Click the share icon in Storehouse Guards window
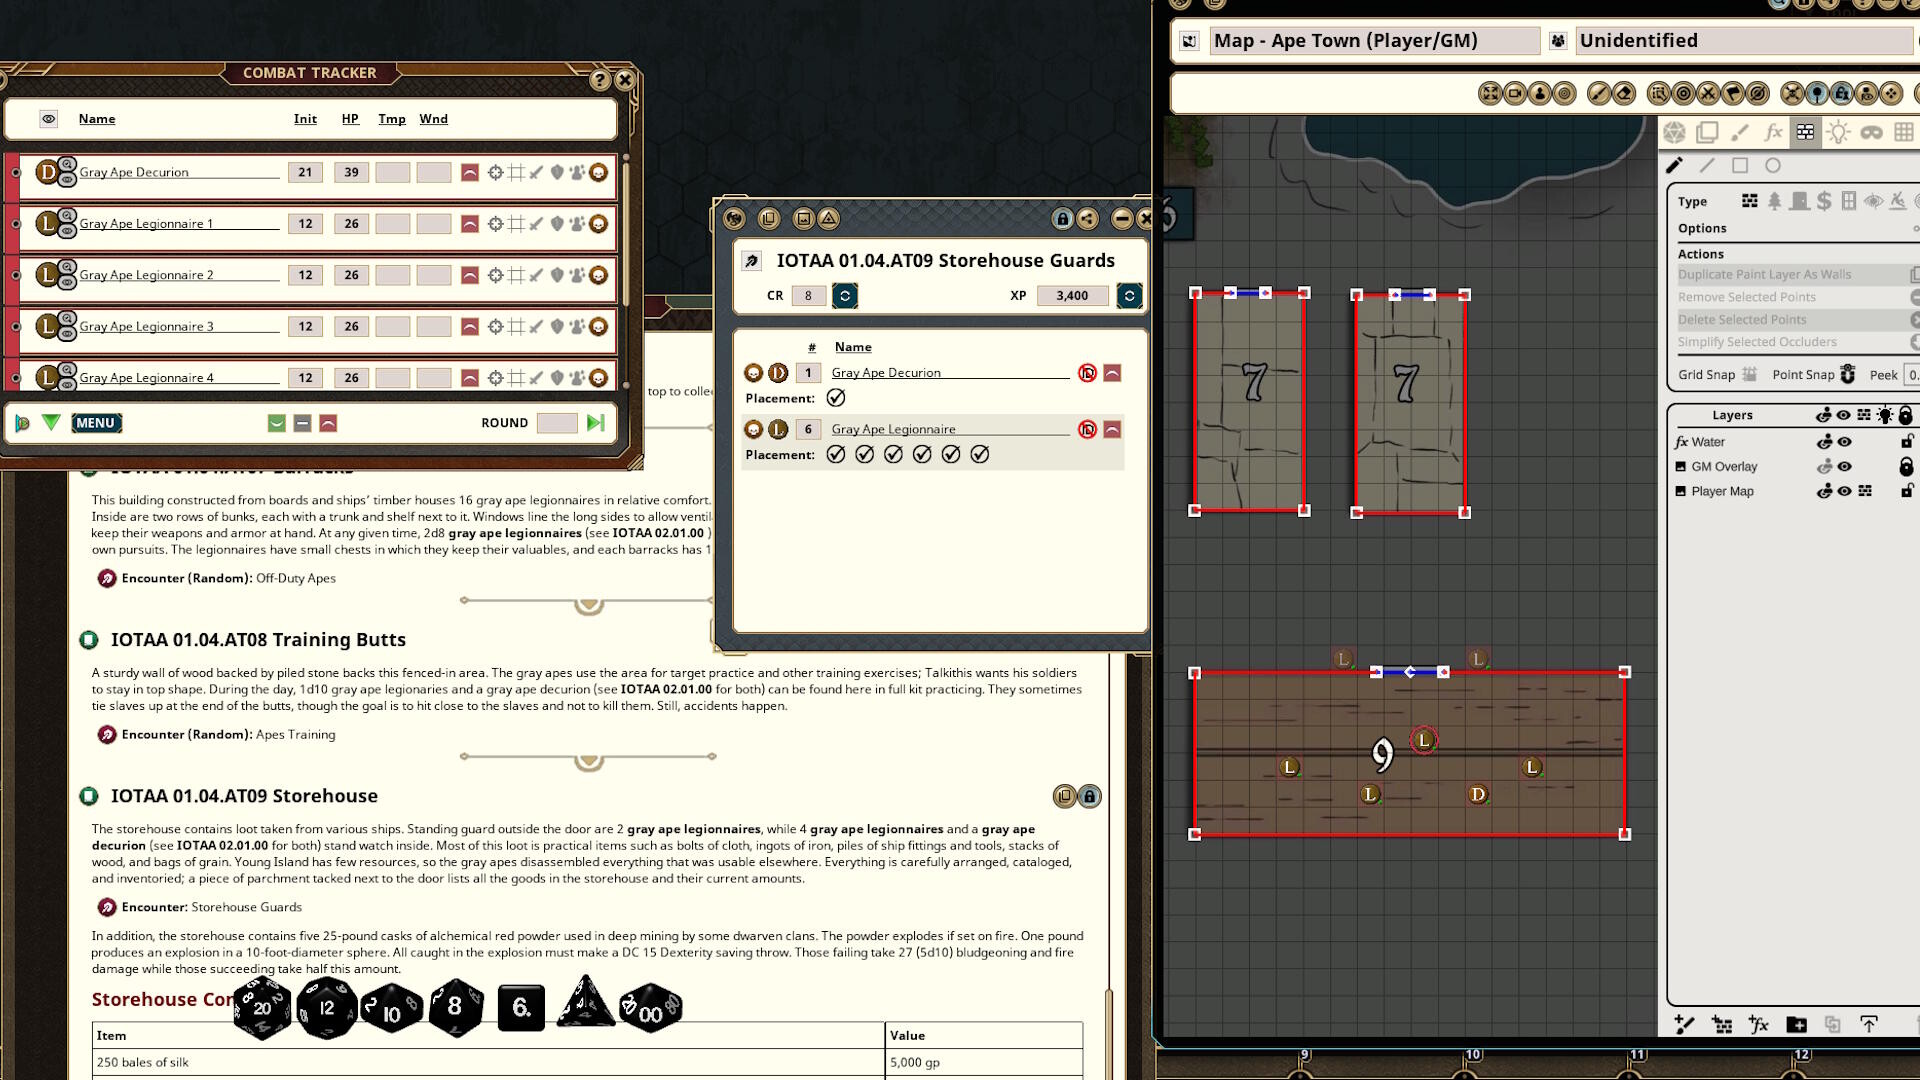1920x1080 pixels. point(1087,219)
